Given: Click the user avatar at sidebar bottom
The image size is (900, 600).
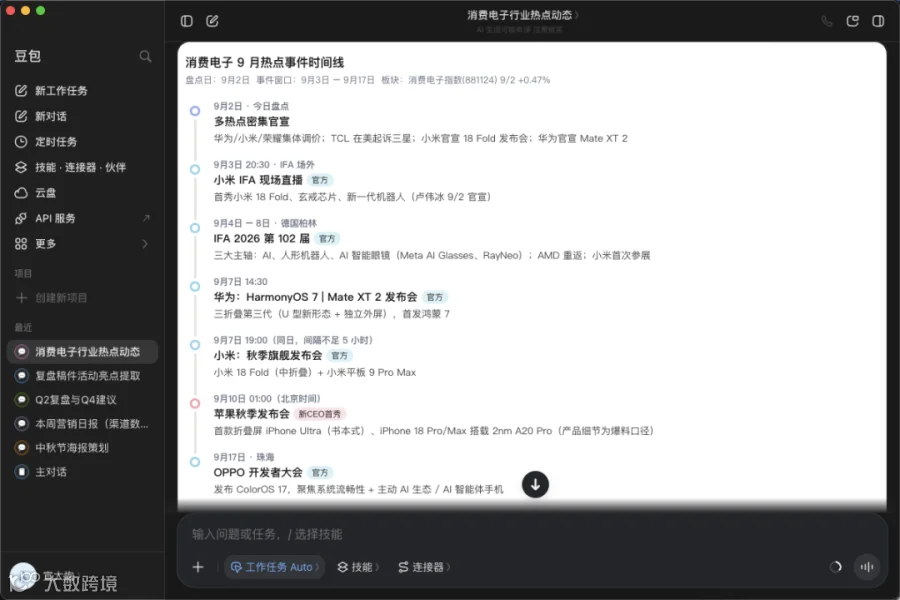Looking at the screenshot, I should click(22, 576).
